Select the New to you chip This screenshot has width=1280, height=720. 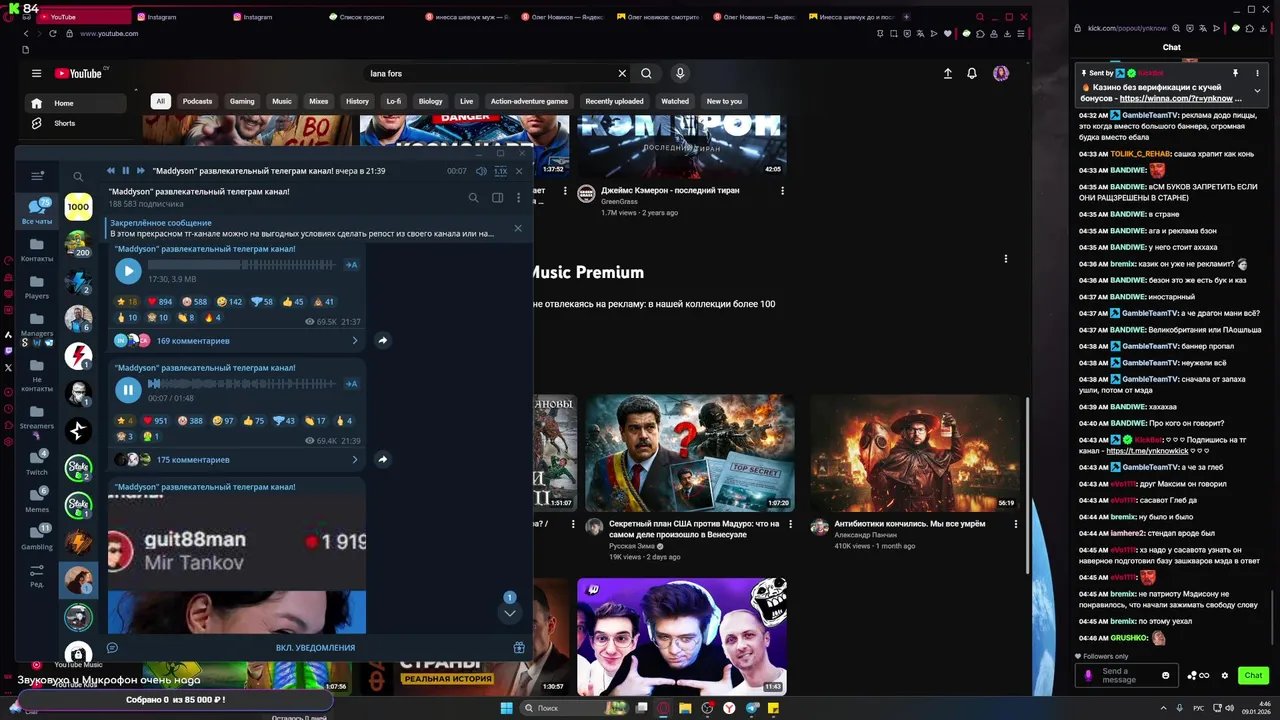(724, 101)
